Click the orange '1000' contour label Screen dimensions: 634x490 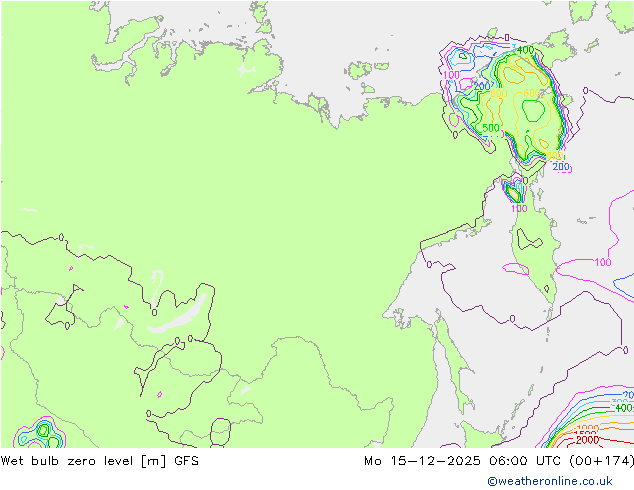(588, 428)
